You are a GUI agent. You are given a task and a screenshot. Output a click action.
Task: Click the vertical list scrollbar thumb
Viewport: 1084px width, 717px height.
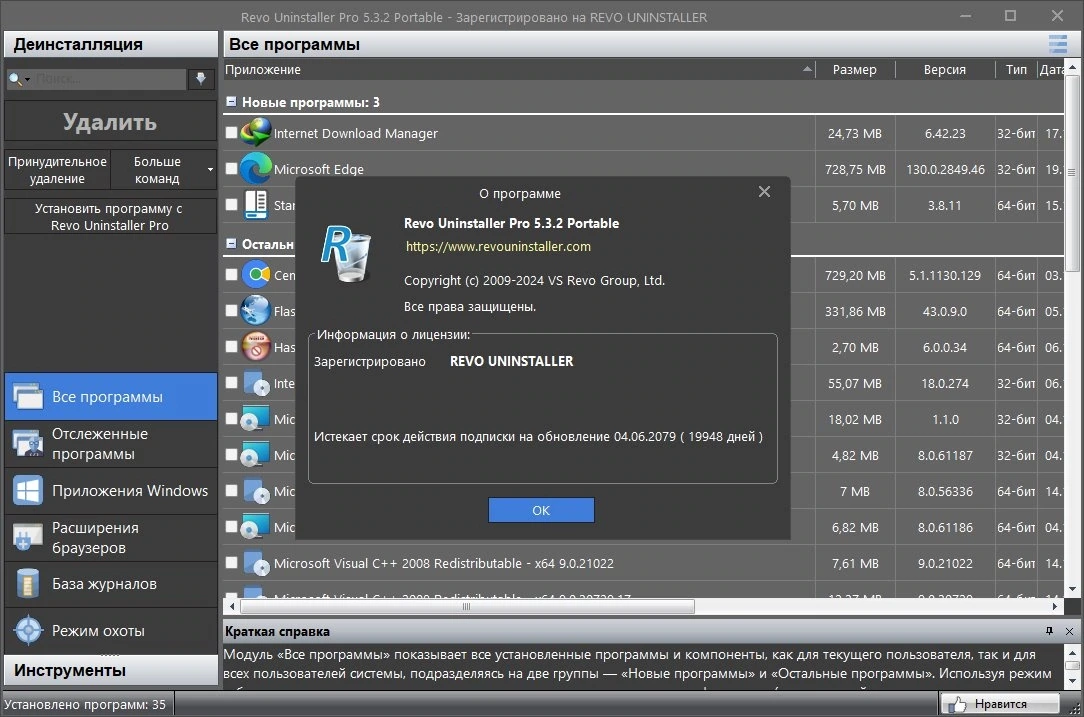click(1072, 173)
